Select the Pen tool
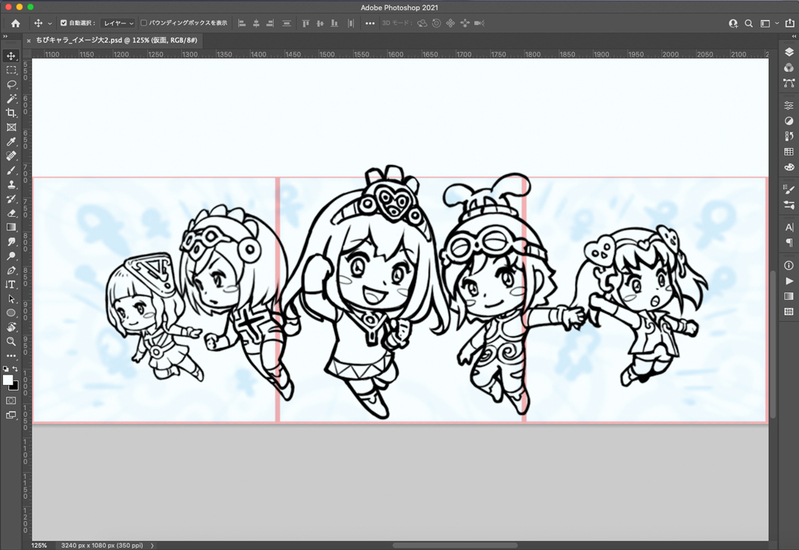The image size is (799, 550). click(11, 270)
